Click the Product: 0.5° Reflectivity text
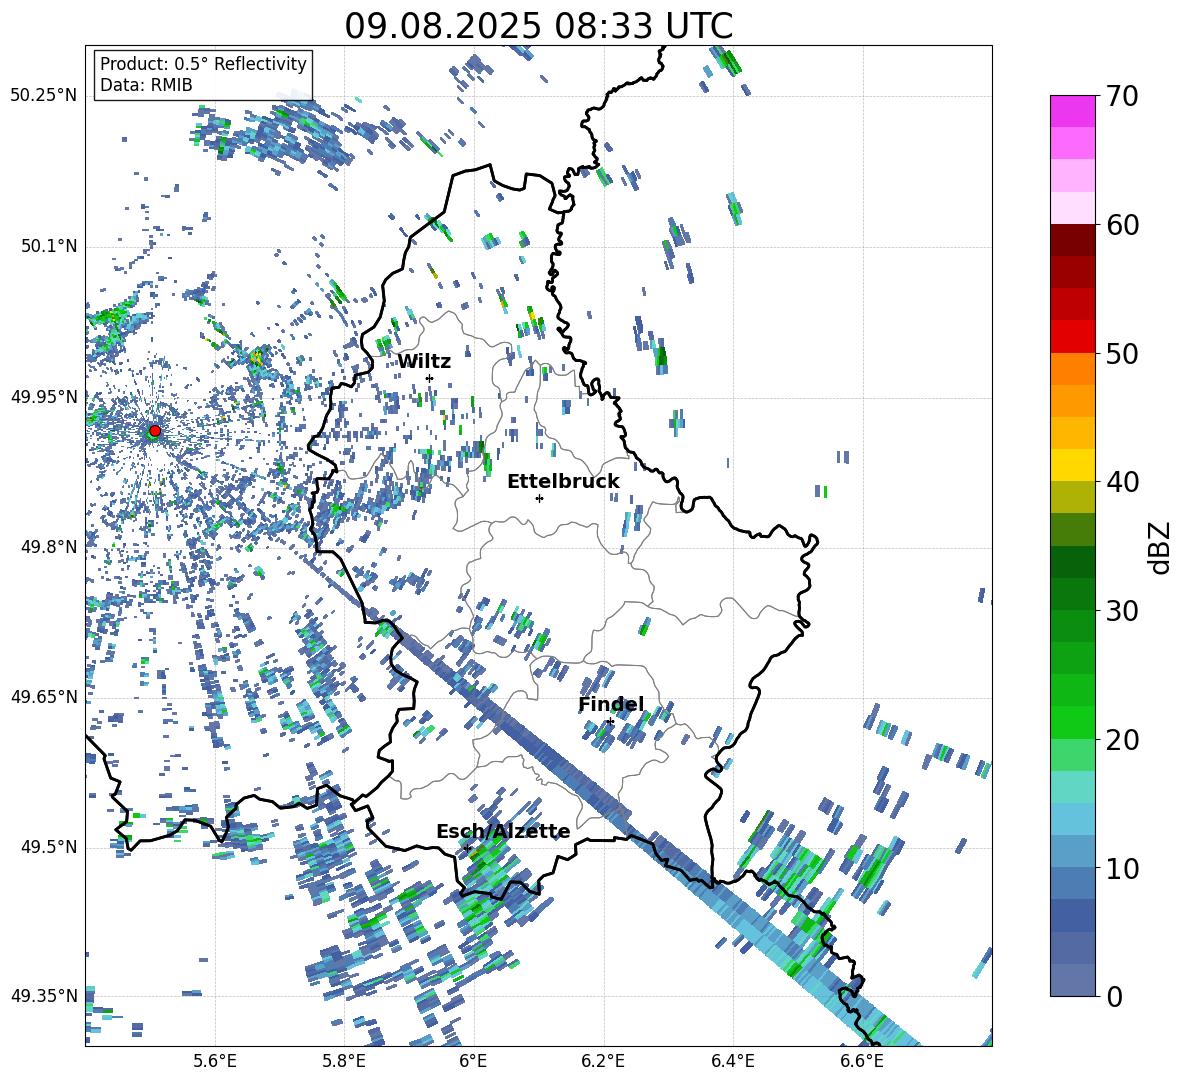Viewport: 1184px width, 1081px height. click(203, 64)
